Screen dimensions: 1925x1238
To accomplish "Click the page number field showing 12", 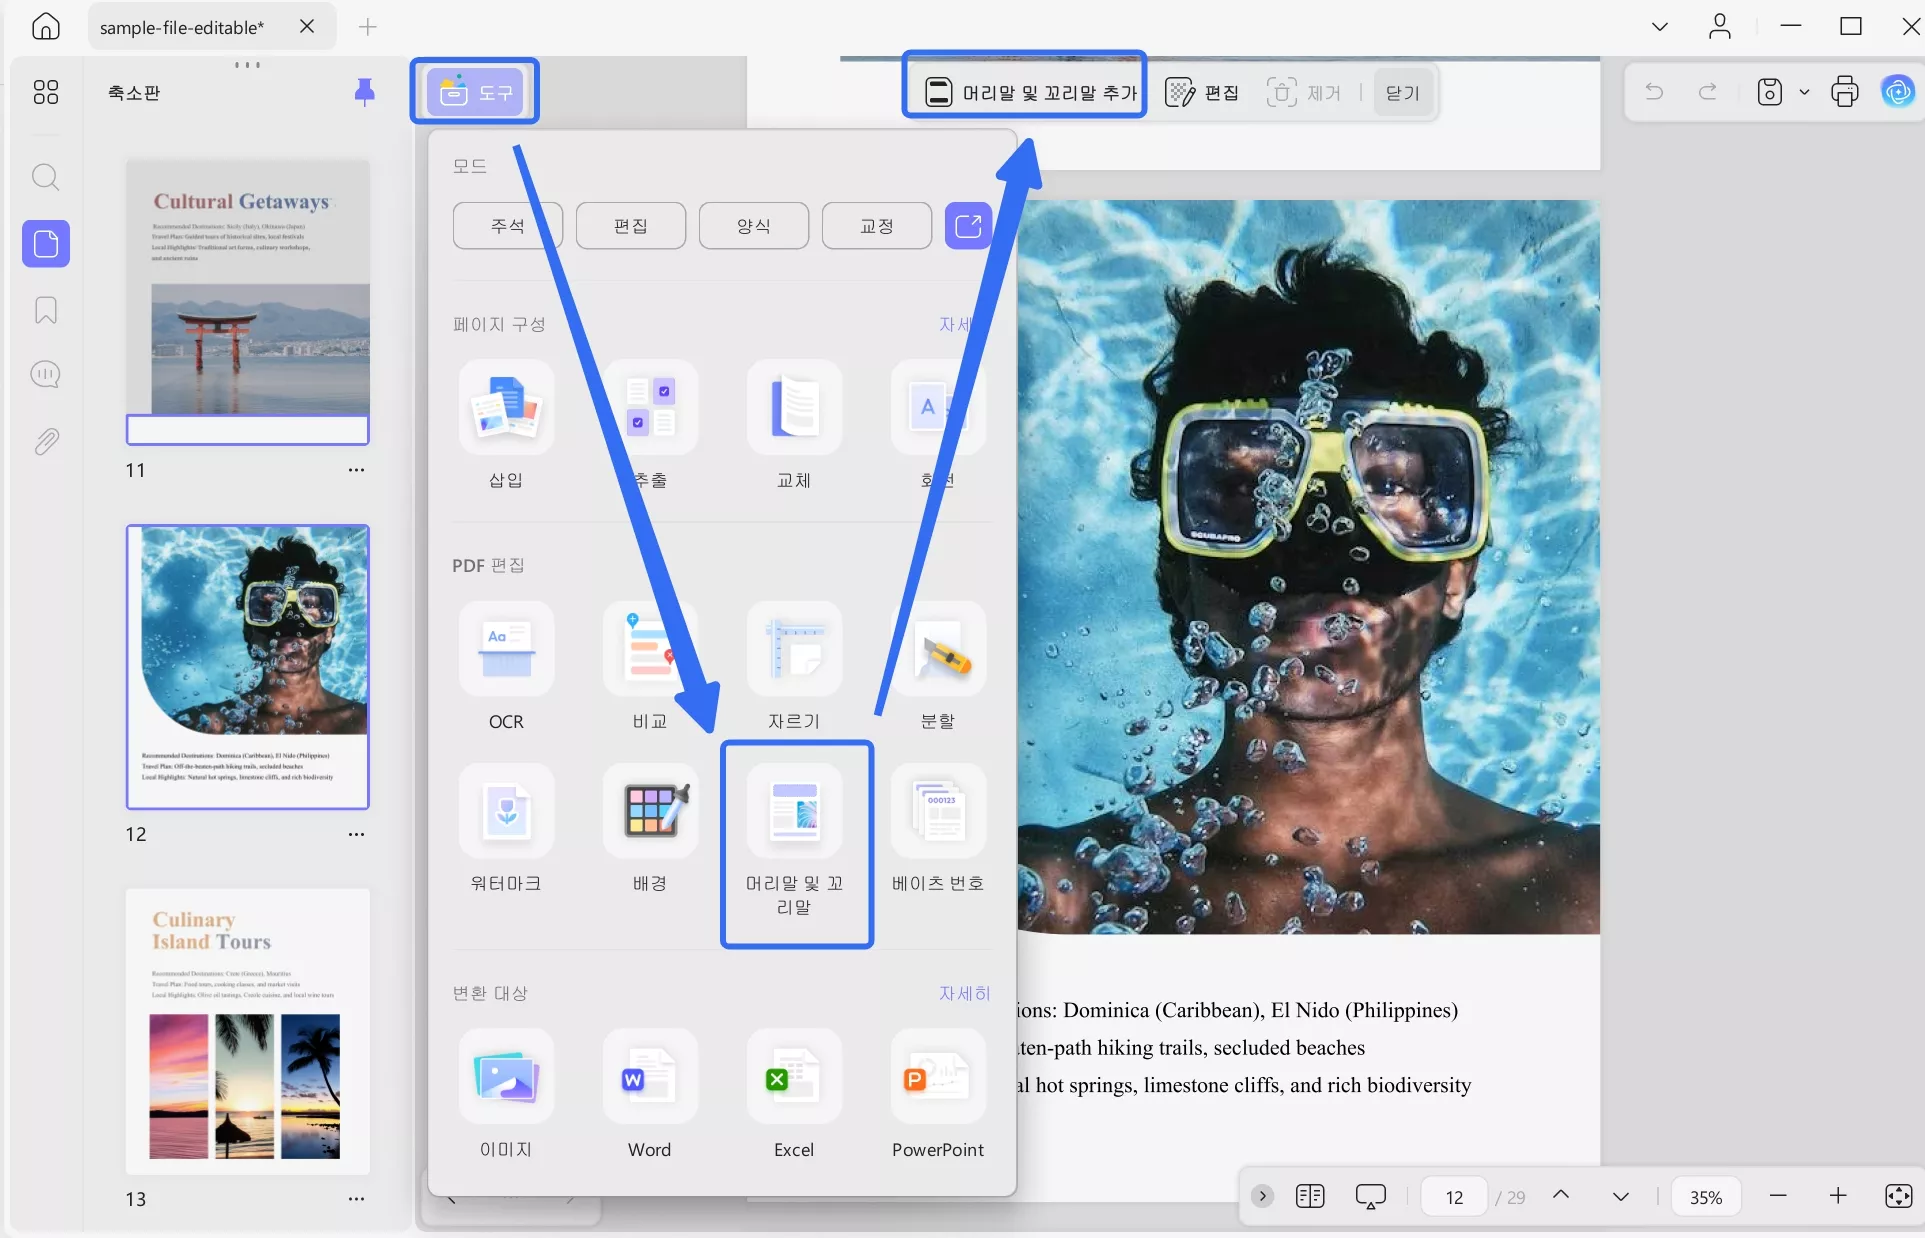I will [1455, 1197].
